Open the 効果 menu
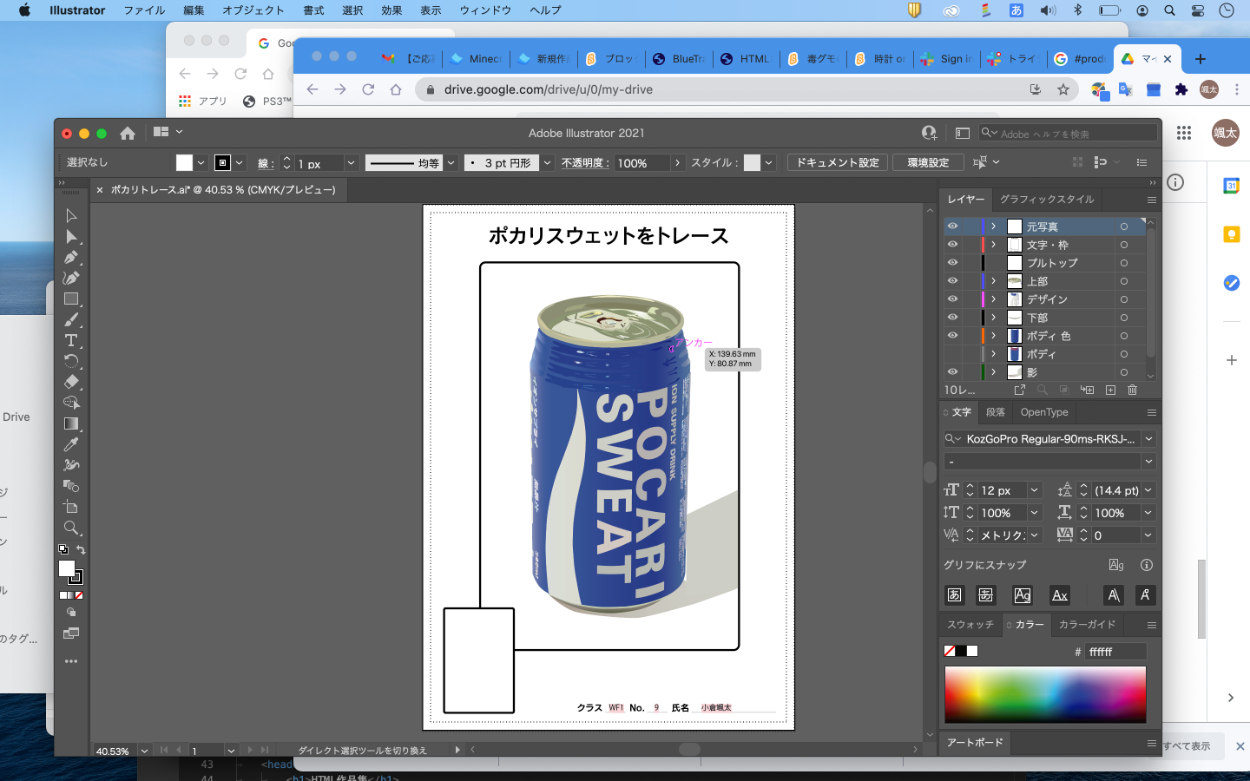The width and height of the screenshot is (1250, 781). click(x=392, y=10)
